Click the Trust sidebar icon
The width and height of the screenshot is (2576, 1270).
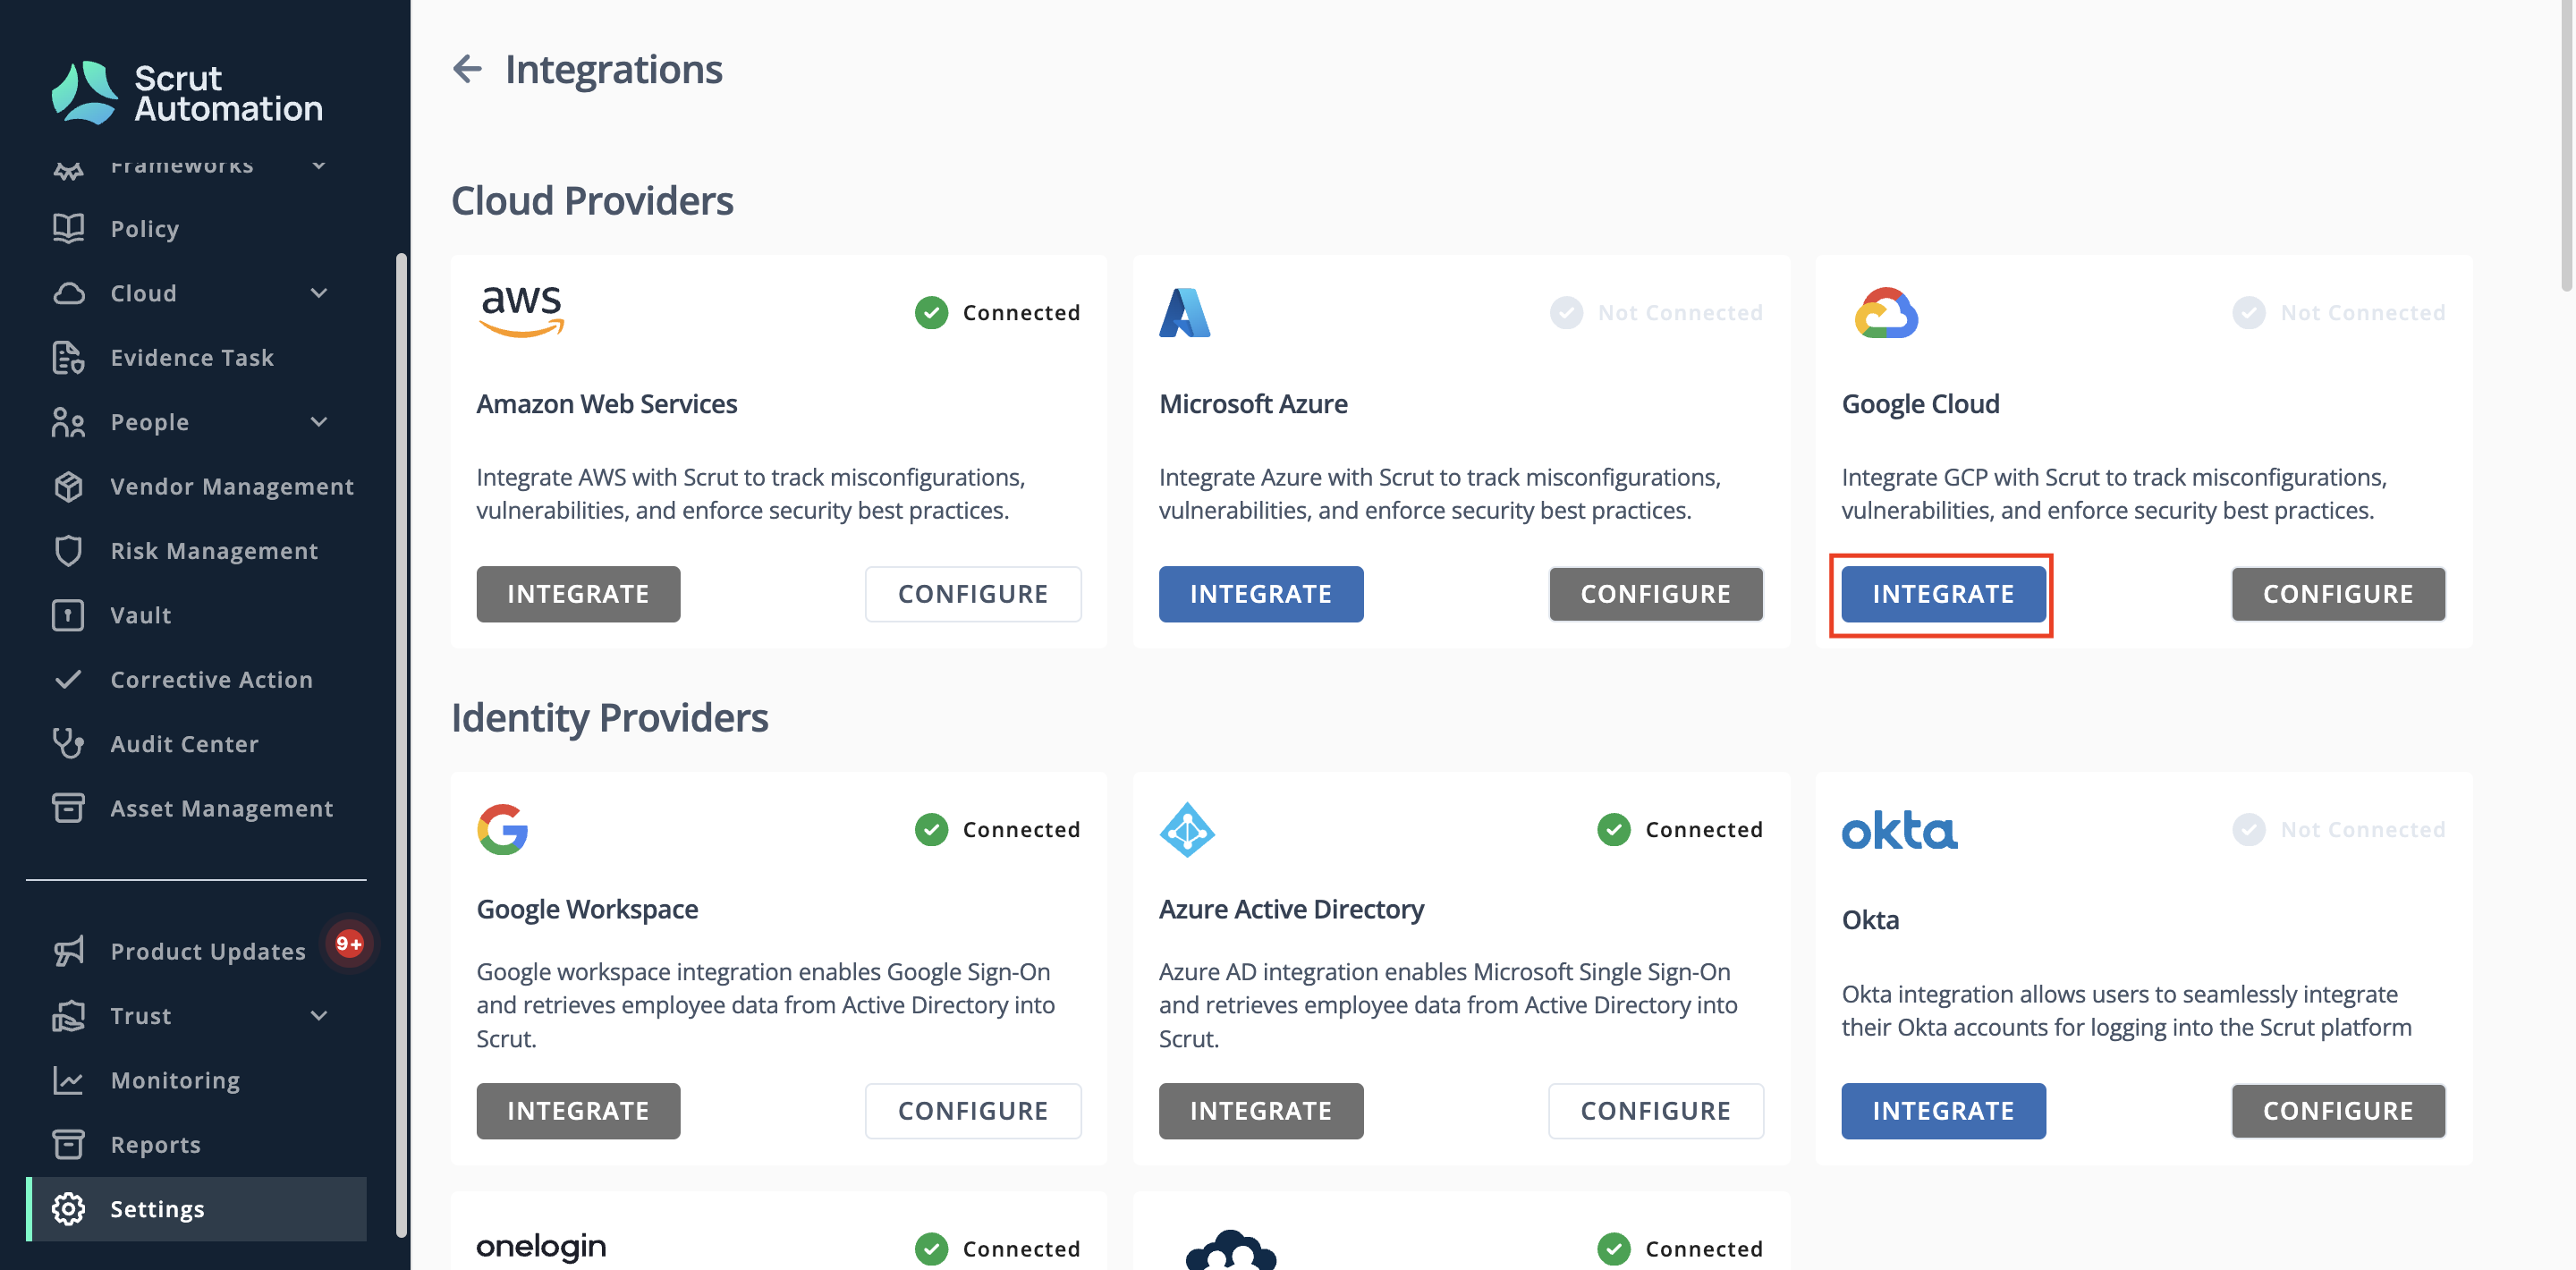click(68, 1015)
